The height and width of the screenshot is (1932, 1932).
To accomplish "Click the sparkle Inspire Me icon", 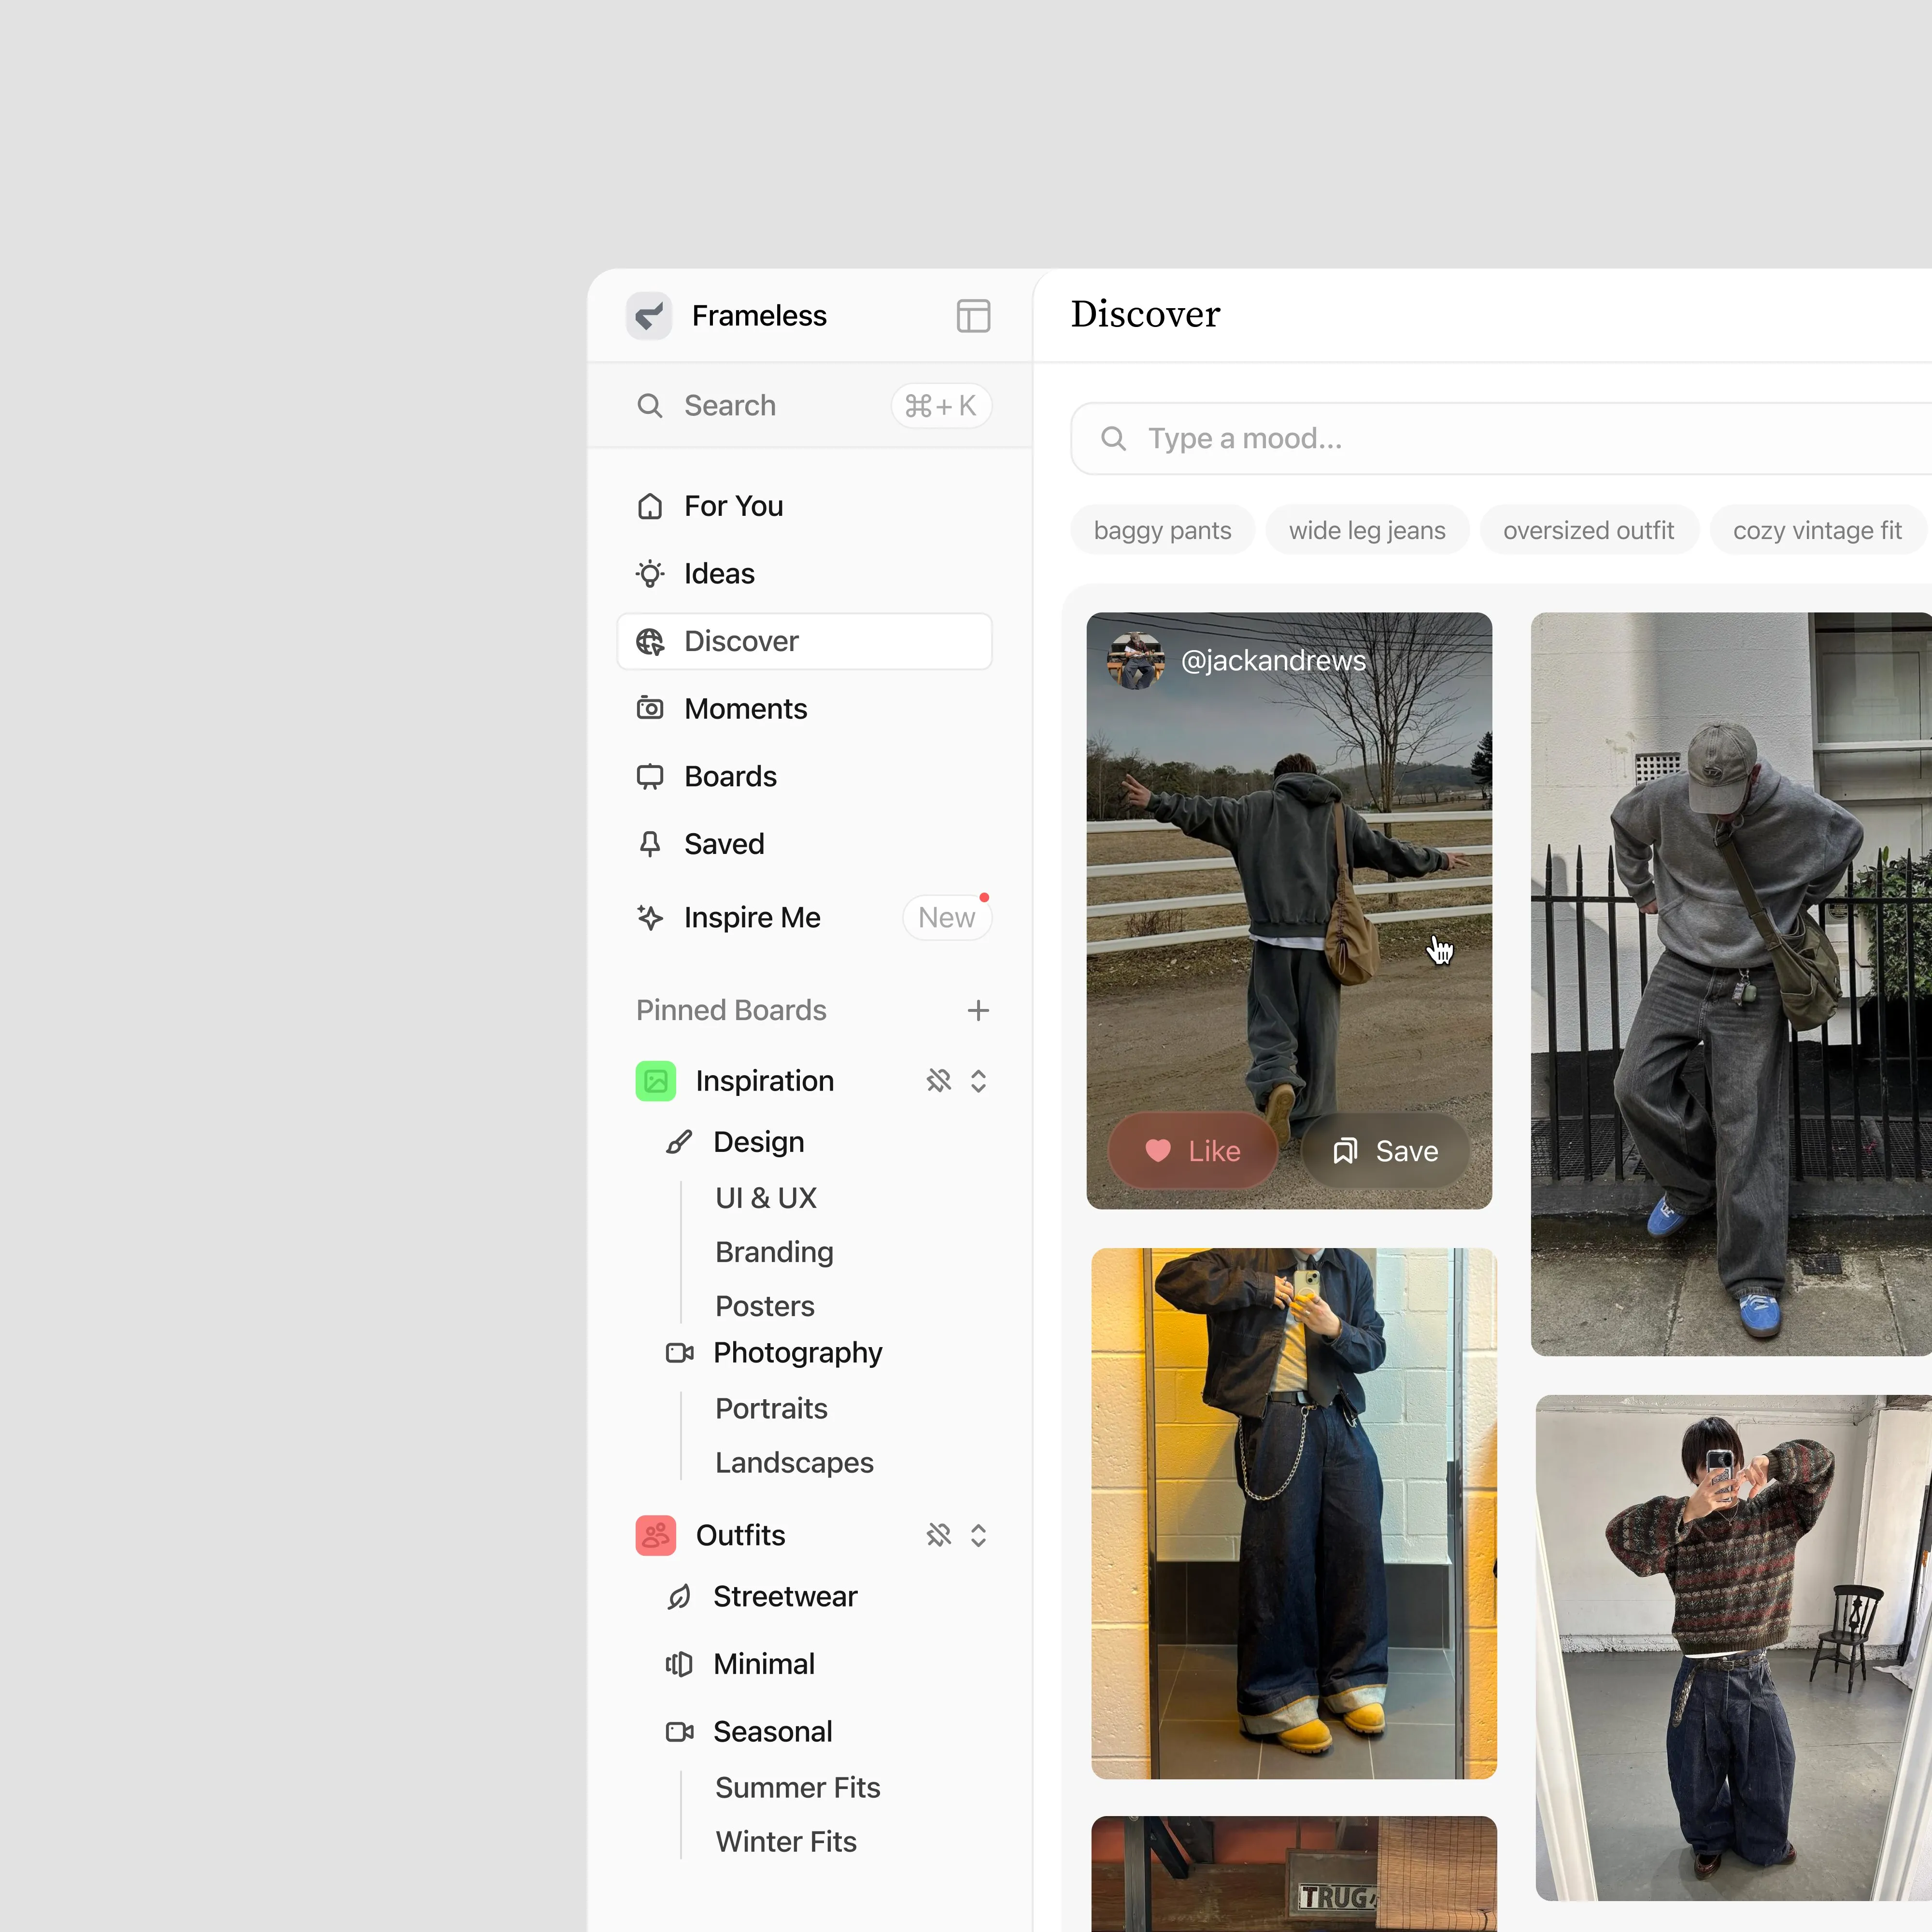I will coord(650,917).
